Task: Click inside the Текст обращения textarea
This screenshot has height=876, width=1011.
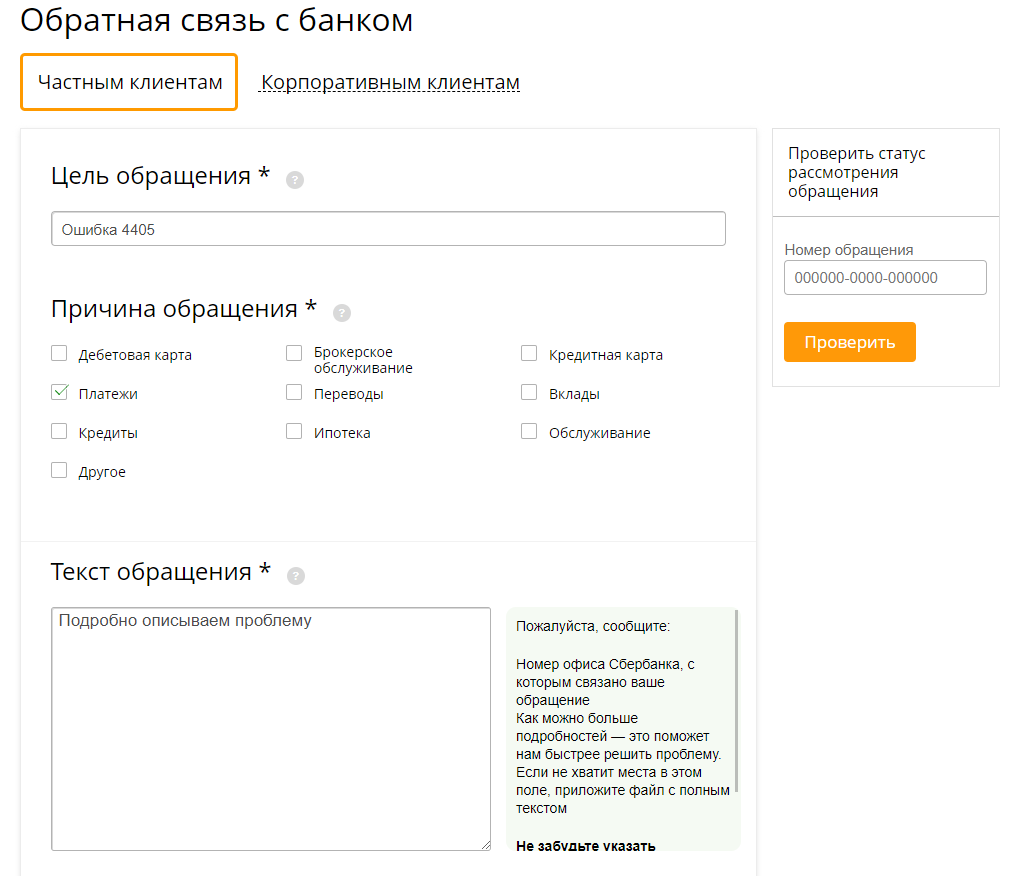Action: pos(271,729)
